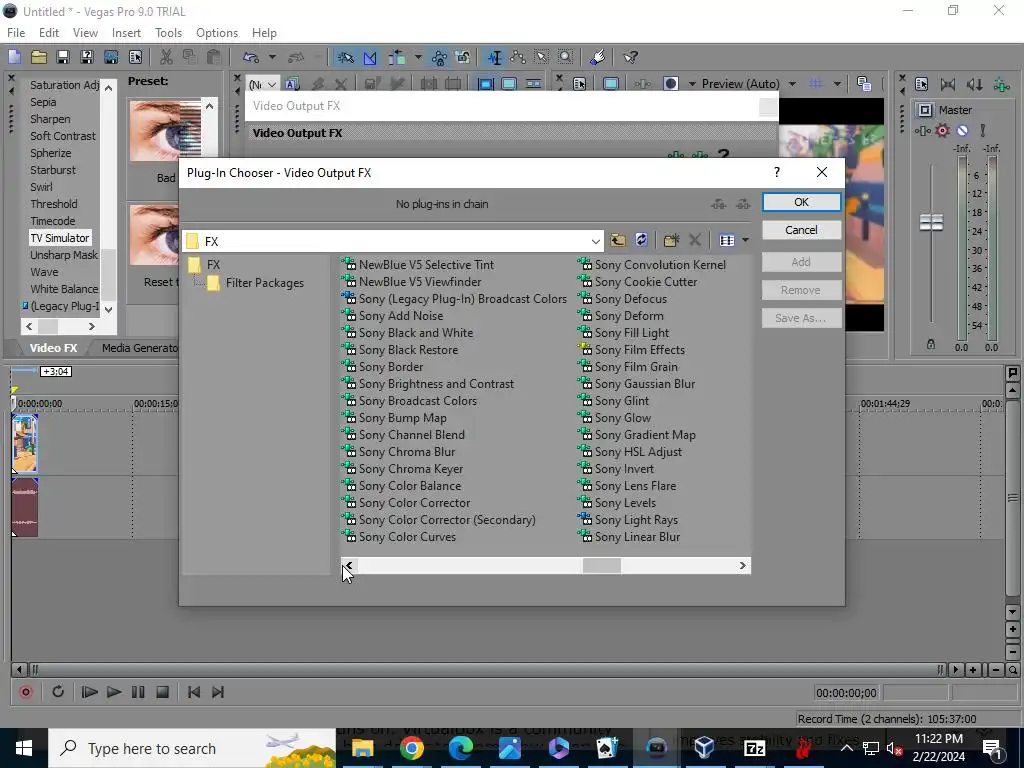Click Play From Start in transport bar

89,692
